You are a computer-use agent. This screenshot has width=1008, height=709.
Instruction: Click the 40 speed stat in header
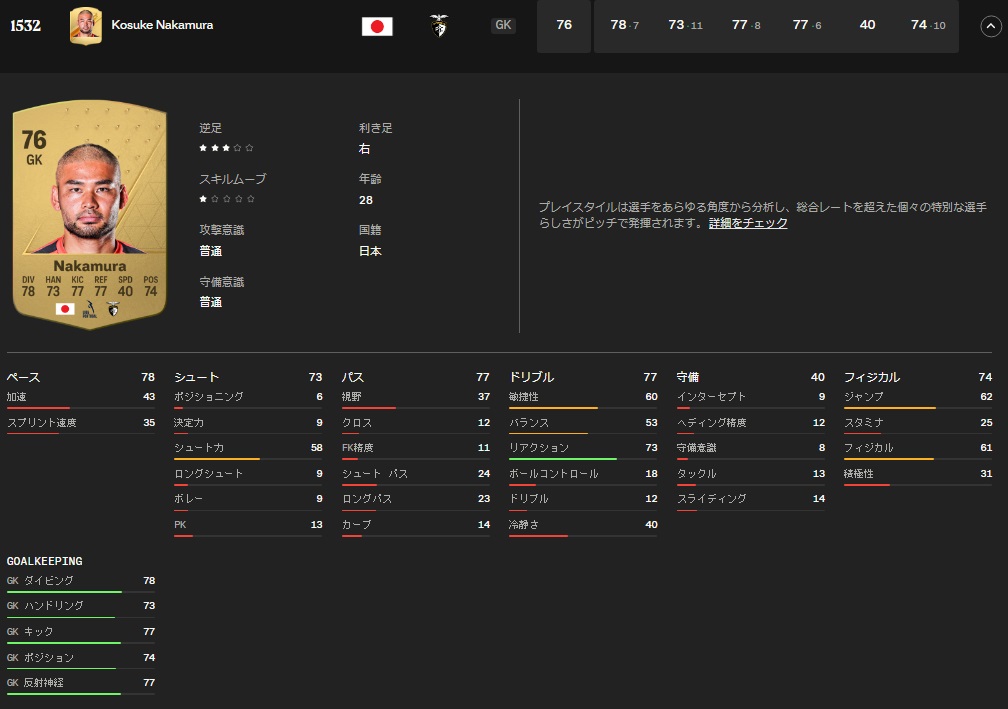tap(867, 25)
